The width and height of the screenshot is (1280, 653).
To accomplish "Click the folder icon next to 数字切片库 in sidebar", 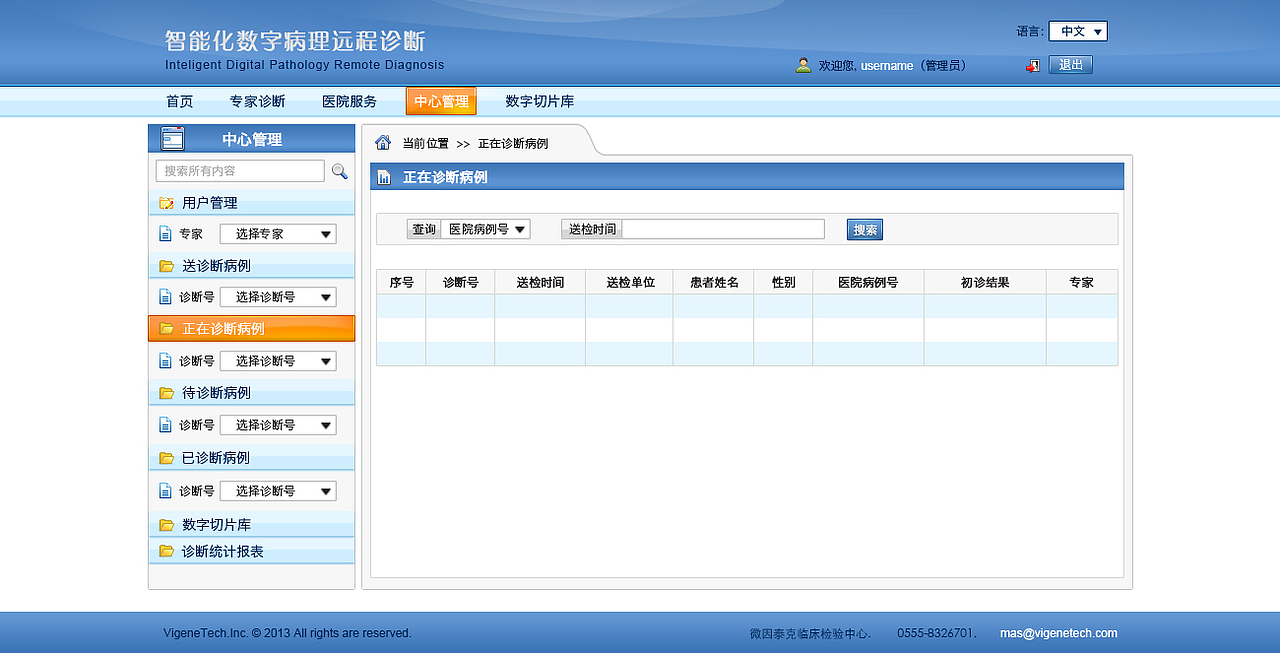I will click(166, 525).
